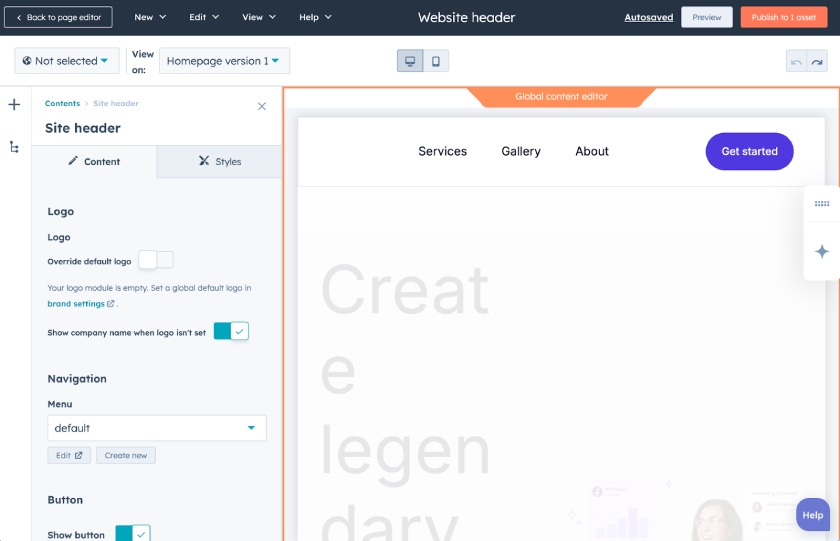Click the Website header title
Viewport: 840px width, 541px height.
pyautogui.click(x=467, y=17)
